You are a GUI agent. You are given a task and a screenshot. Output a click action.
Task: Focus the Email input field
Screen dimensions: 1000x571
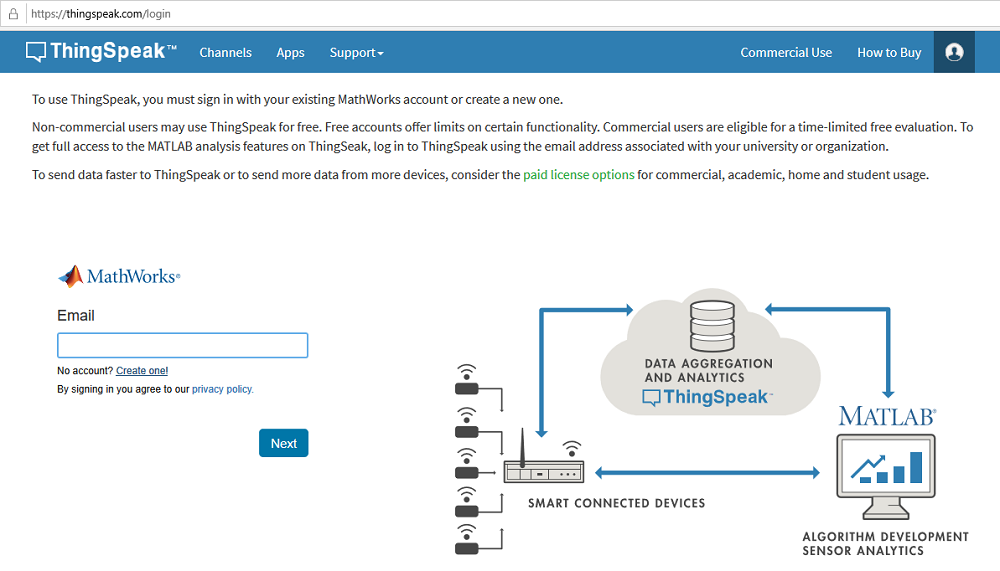click(x=182, y=345)
